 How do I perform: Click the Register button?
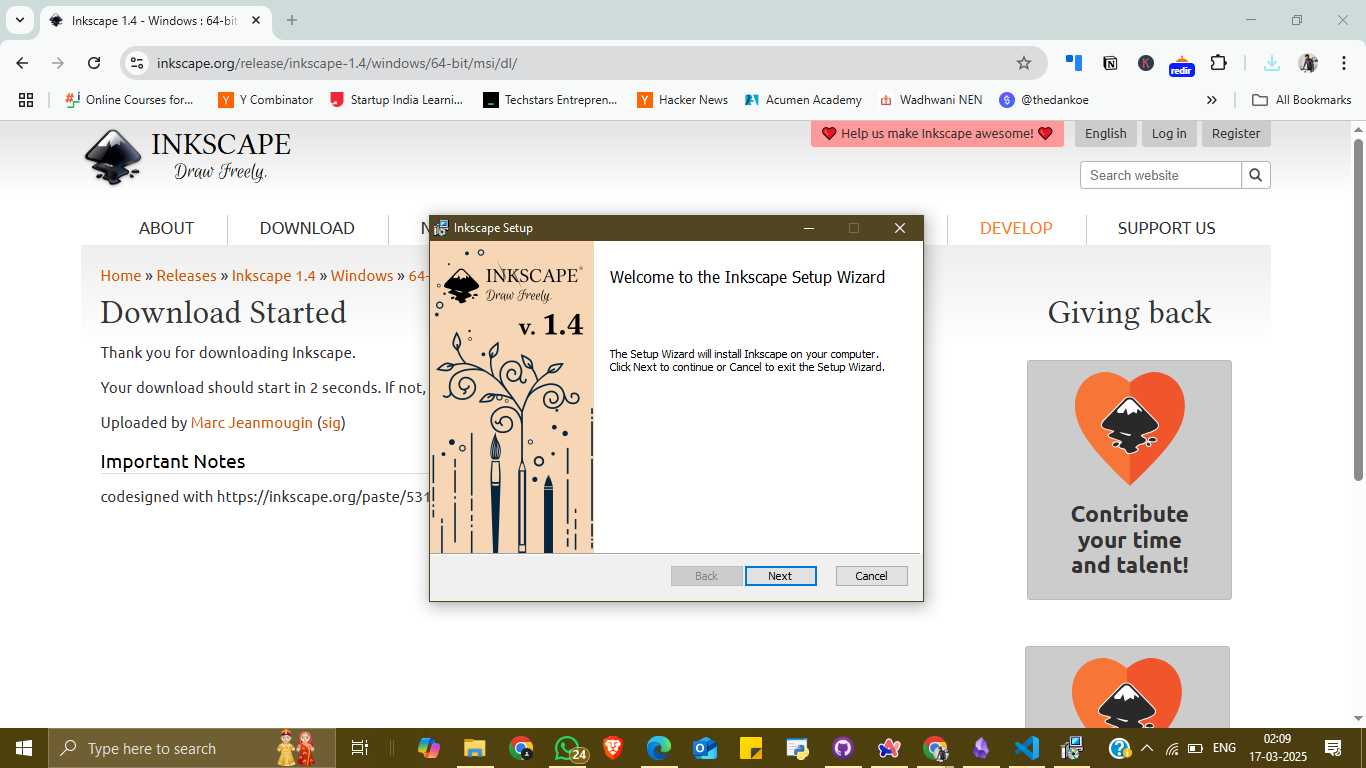coord(1236,133)
